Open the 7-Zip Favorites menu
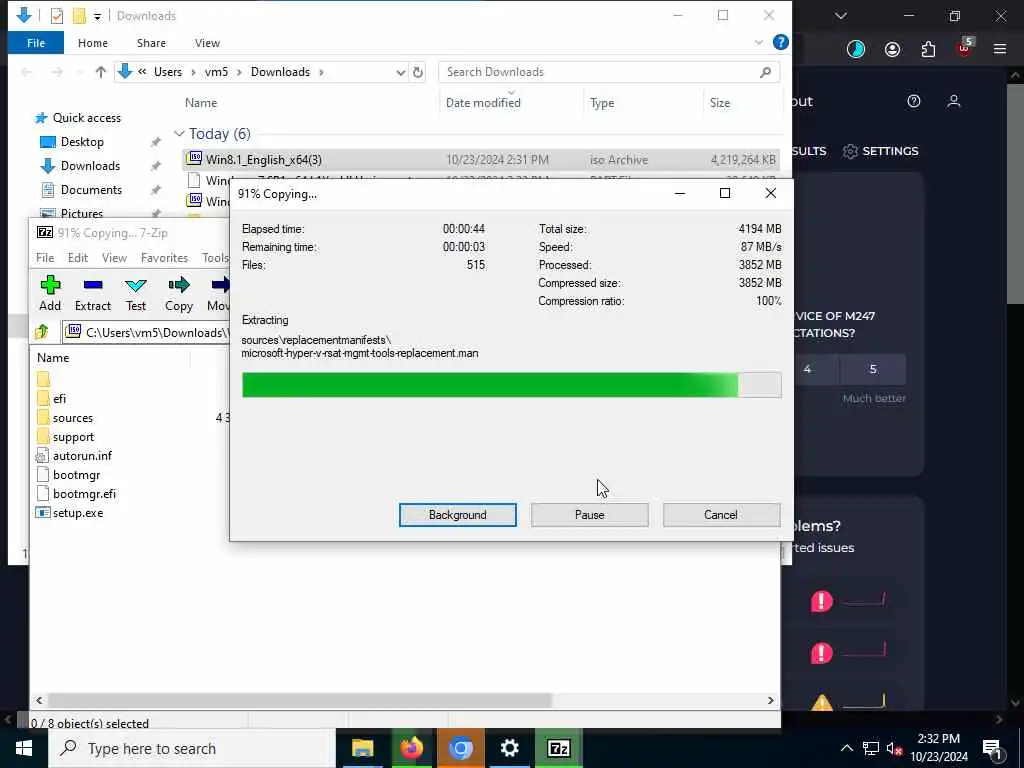Image resolution: width=1024 pixels, height=768 pixels. 164,258
